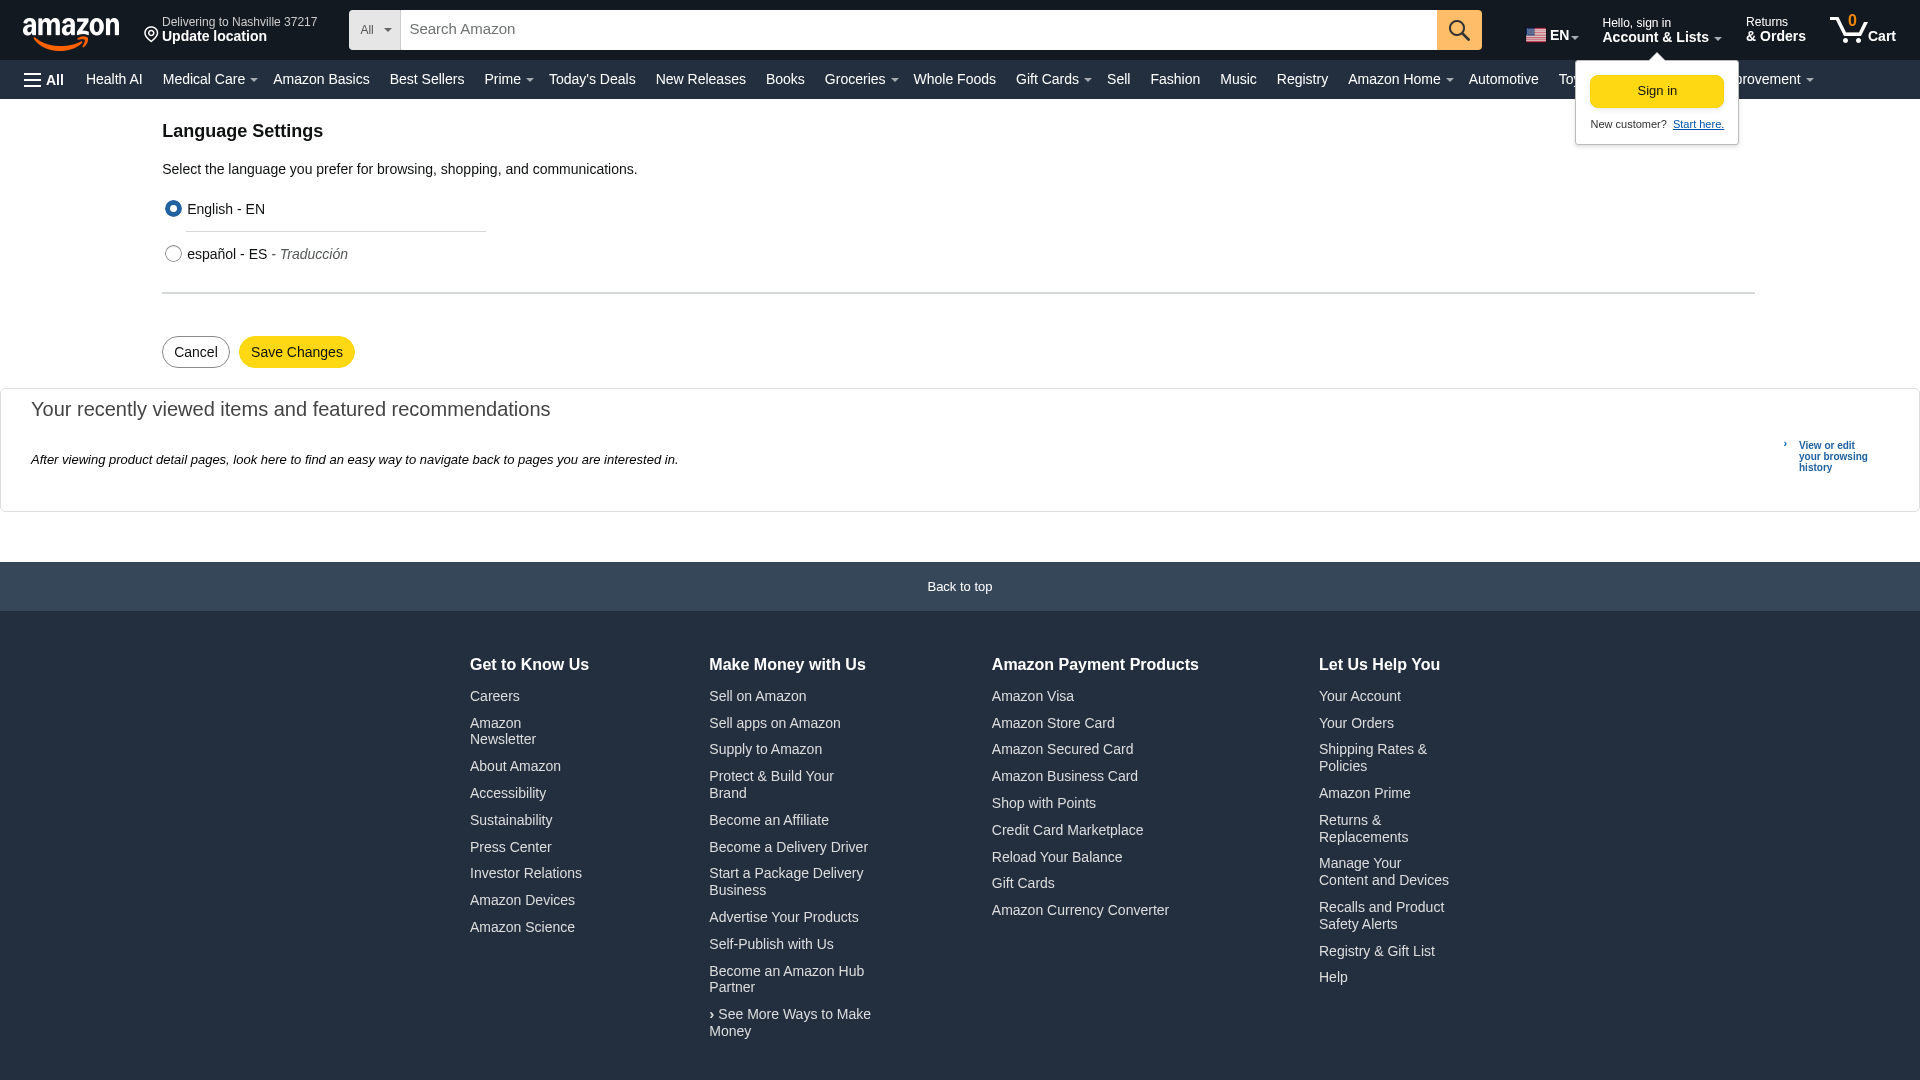This screenshot has width=1920, height=1080.
Task: Open the search category All dropdown
Action: (x=375, y=30)
